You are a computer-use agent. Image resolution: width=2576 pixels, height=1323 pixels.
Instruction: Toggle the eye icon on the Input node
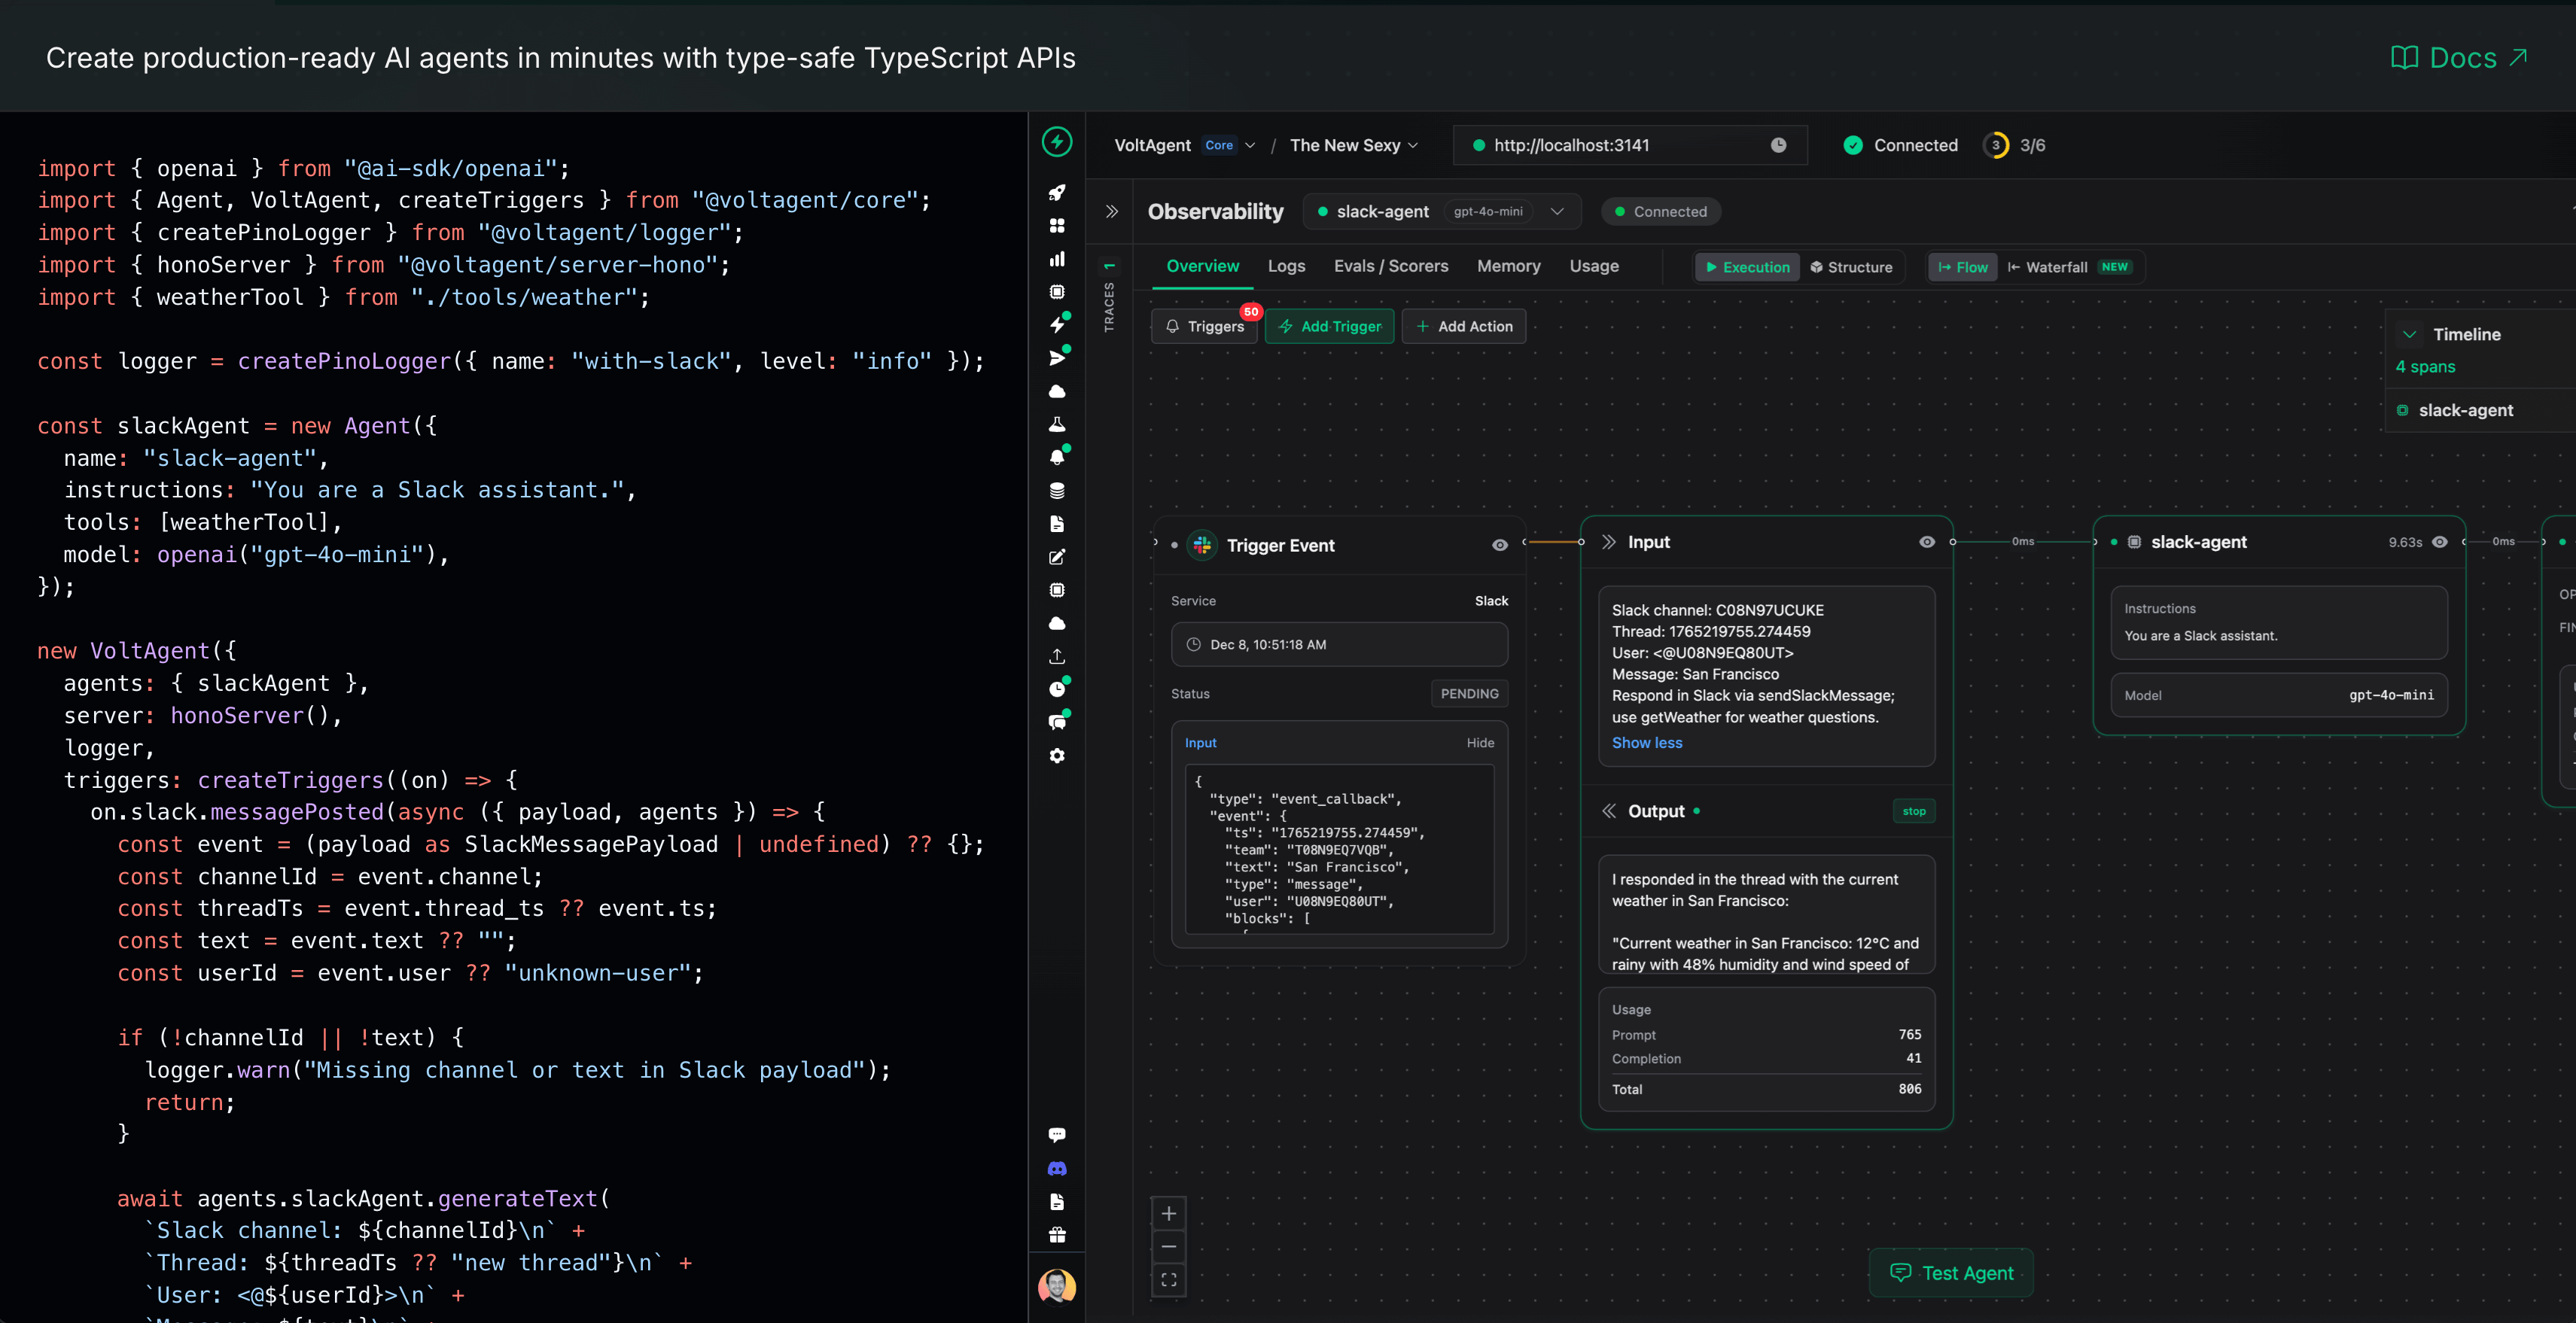click(x=1926, y=541)
